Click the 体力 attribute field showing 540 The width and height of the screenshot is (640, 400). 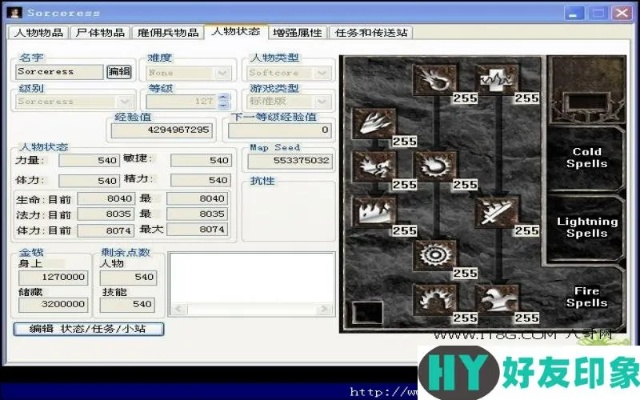click(x=89, y=180)
